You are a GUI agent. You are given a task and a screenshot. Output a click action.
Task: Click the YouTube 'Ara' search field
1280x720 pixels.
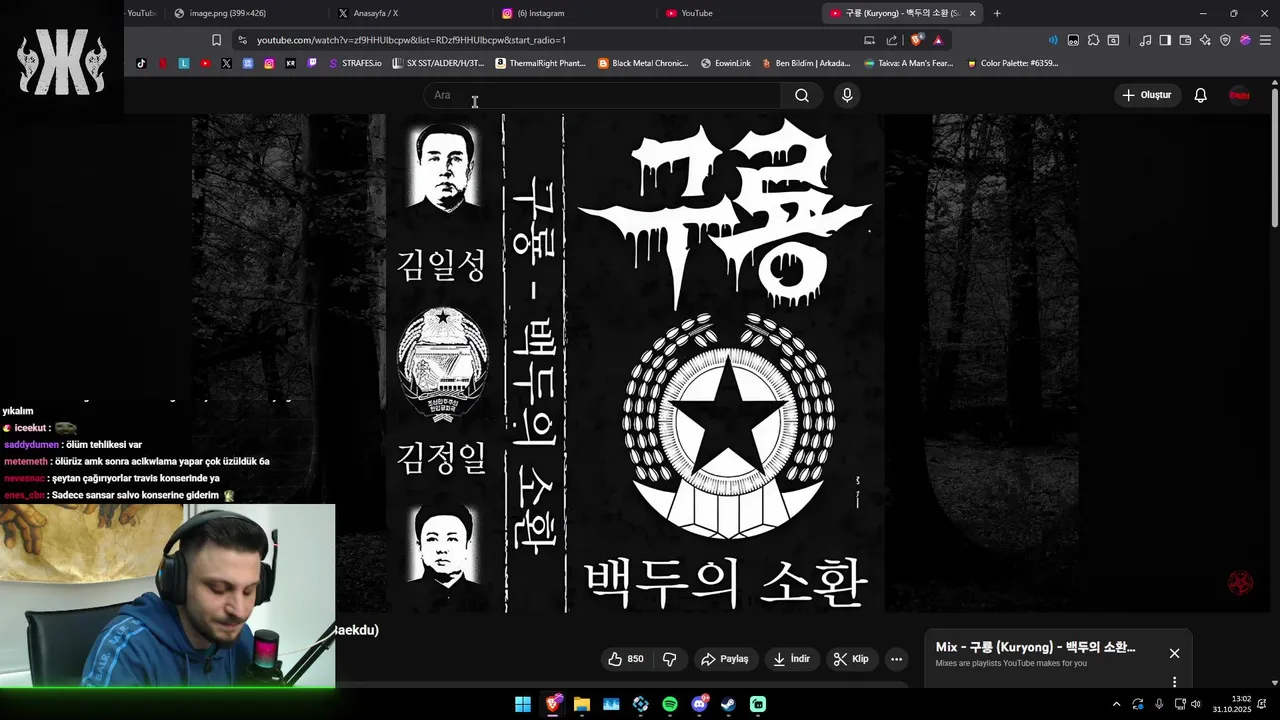tap(602, 95)
